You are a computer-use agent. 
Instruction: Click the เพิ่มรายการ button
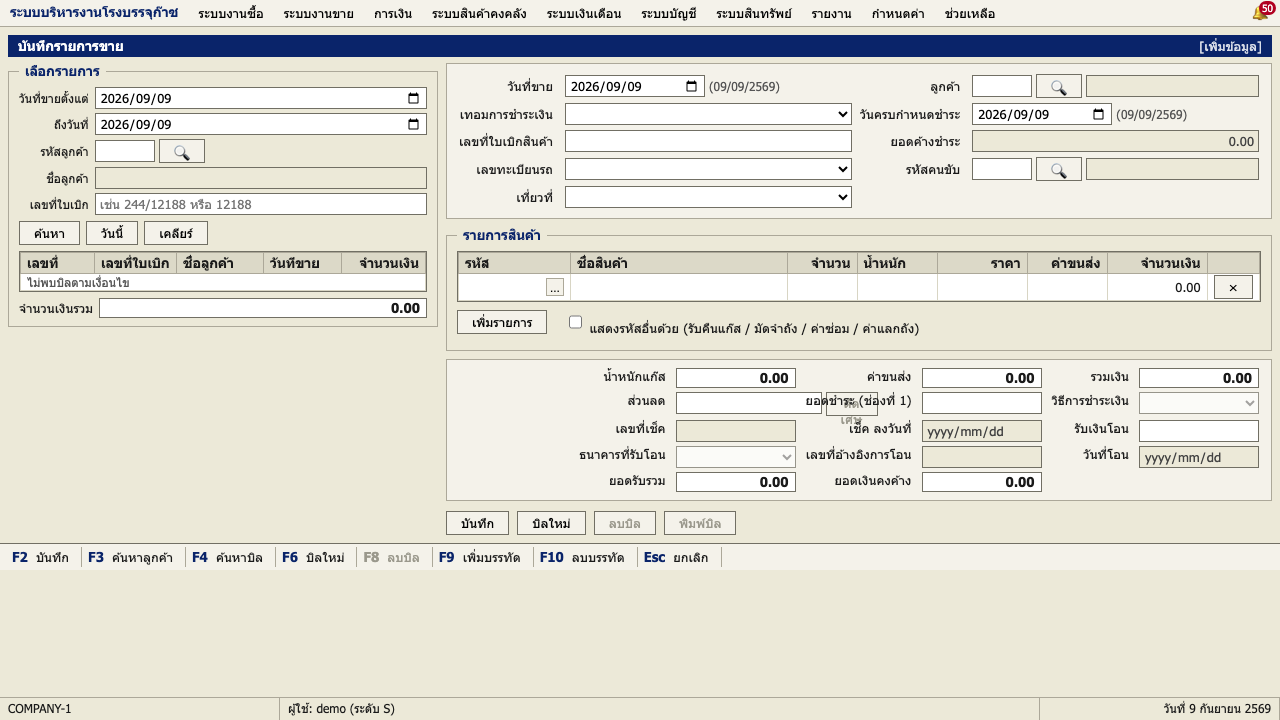coord(502,322)
